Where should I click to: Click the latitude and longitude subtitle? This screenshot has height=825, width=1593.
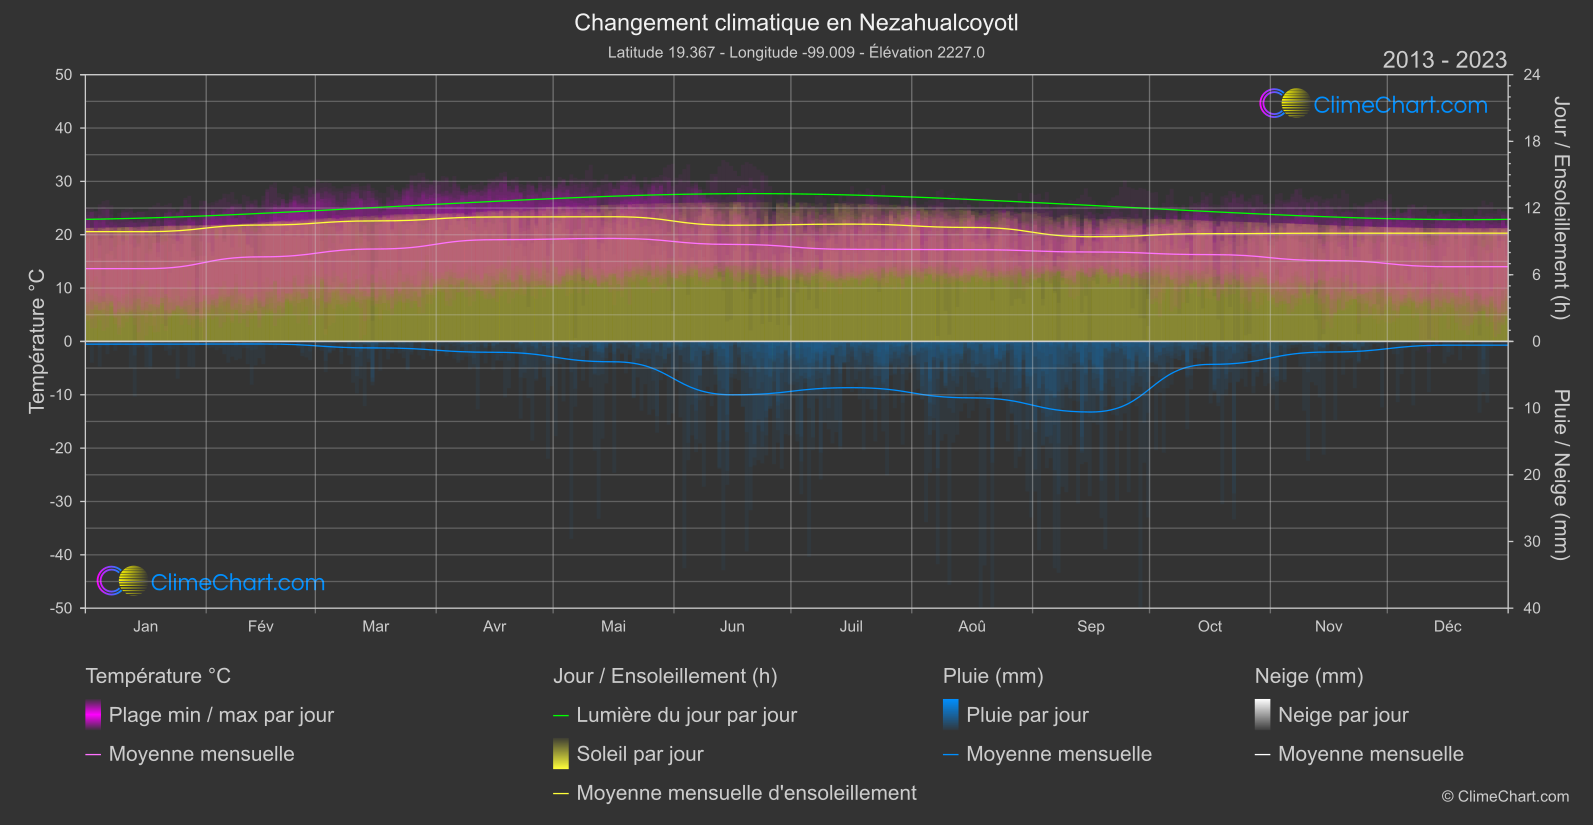[796, 52]
